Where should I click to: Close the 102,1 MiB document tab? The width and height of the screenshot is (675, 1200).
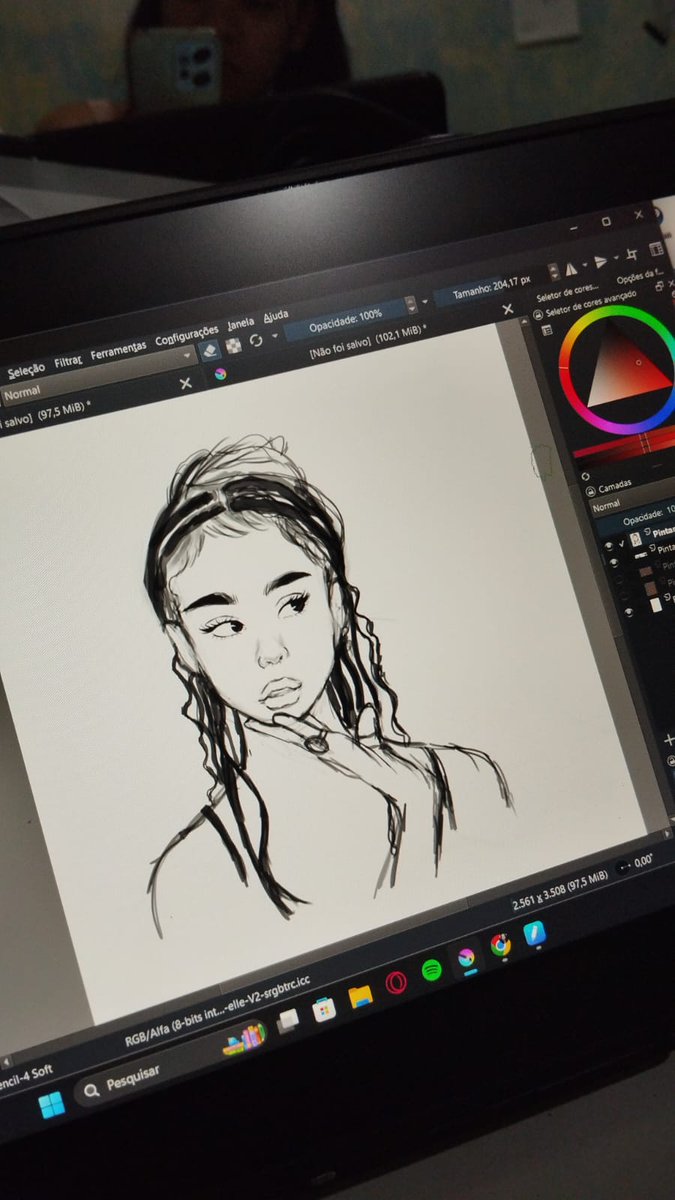pyautogui.click(x=507, y=310)
